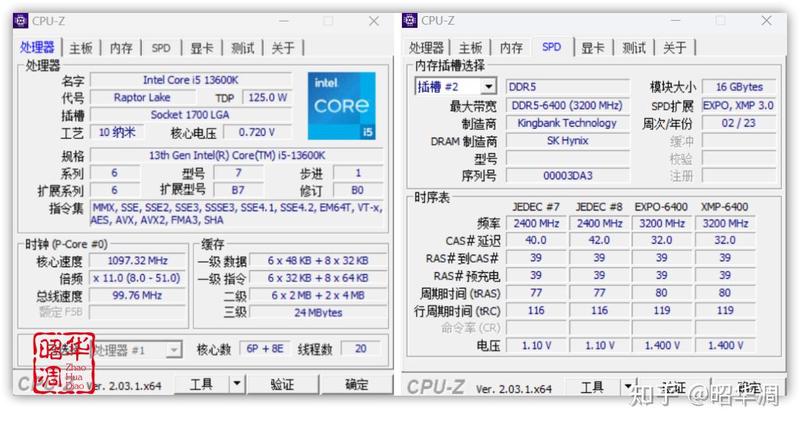
Task: Click the Socket 1700 LGA package field
Action: pyautogui.click(x=191, y=115)
